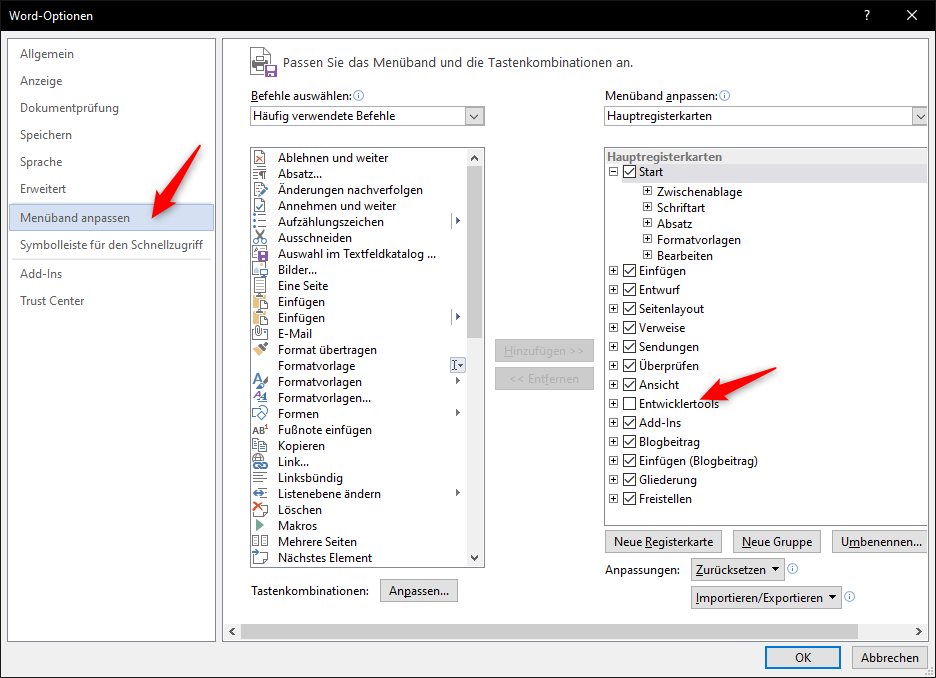
Task: Toggle the Überprüfen checkbox
Action: (x=629, y=366)
